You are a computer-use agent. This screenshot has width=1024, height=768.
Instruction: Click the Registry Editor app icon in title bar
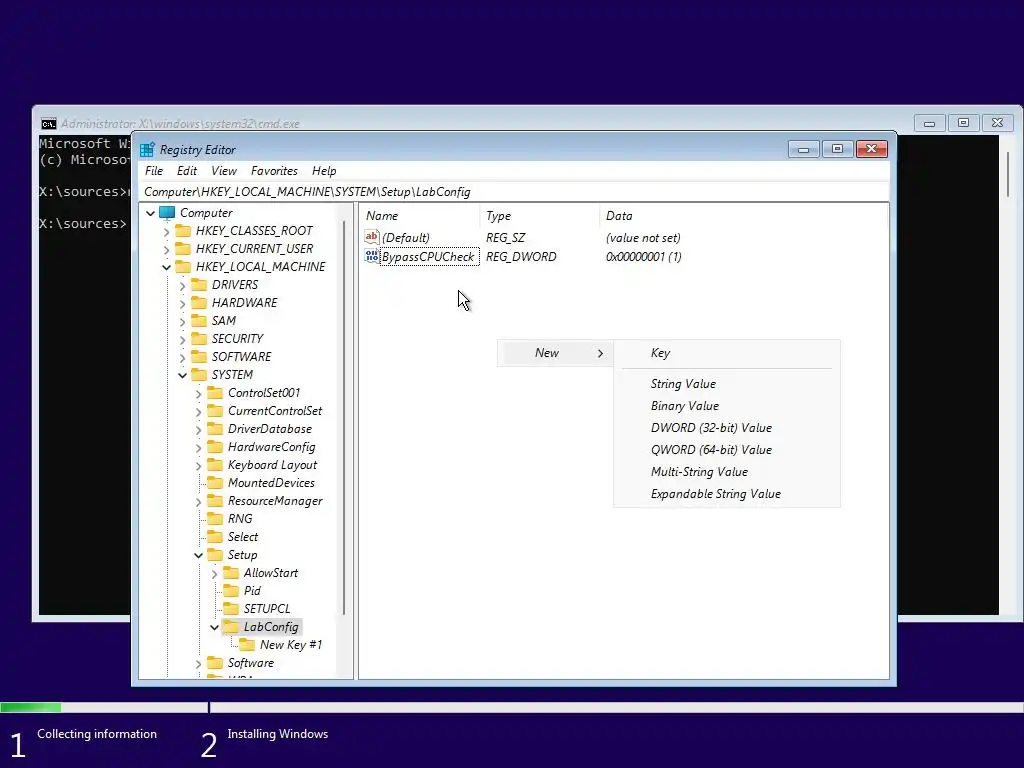point(148,150)
